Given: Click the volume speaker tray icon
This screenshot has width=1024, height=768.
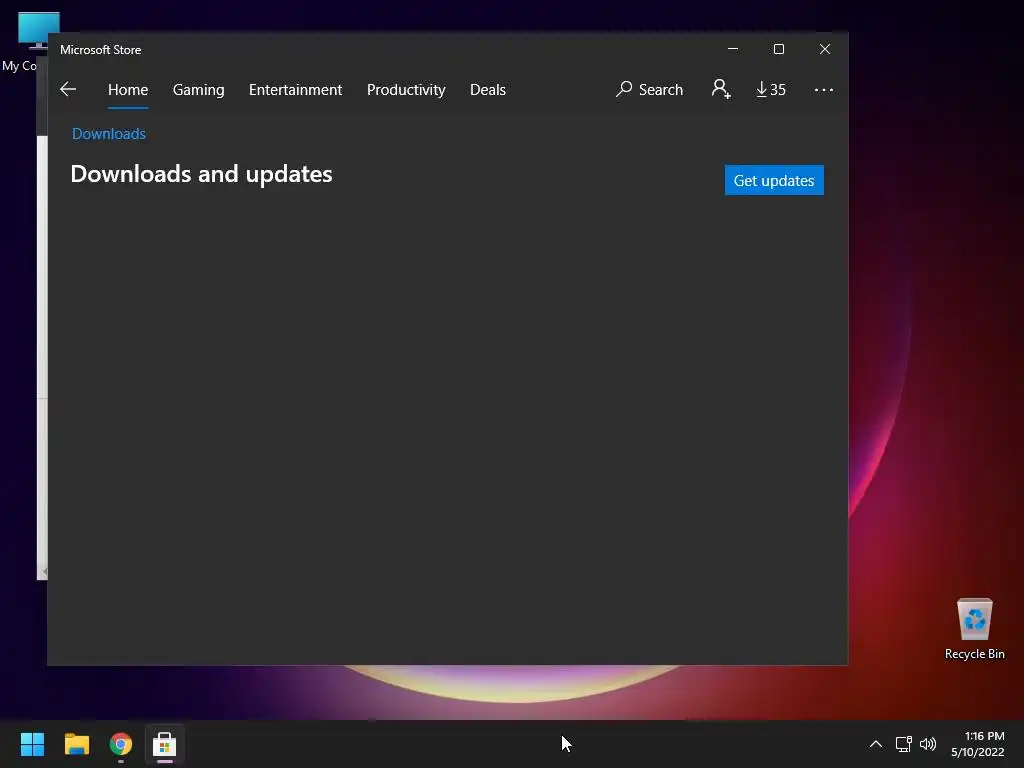Looking at the screenshot, I should click(927, 744).
